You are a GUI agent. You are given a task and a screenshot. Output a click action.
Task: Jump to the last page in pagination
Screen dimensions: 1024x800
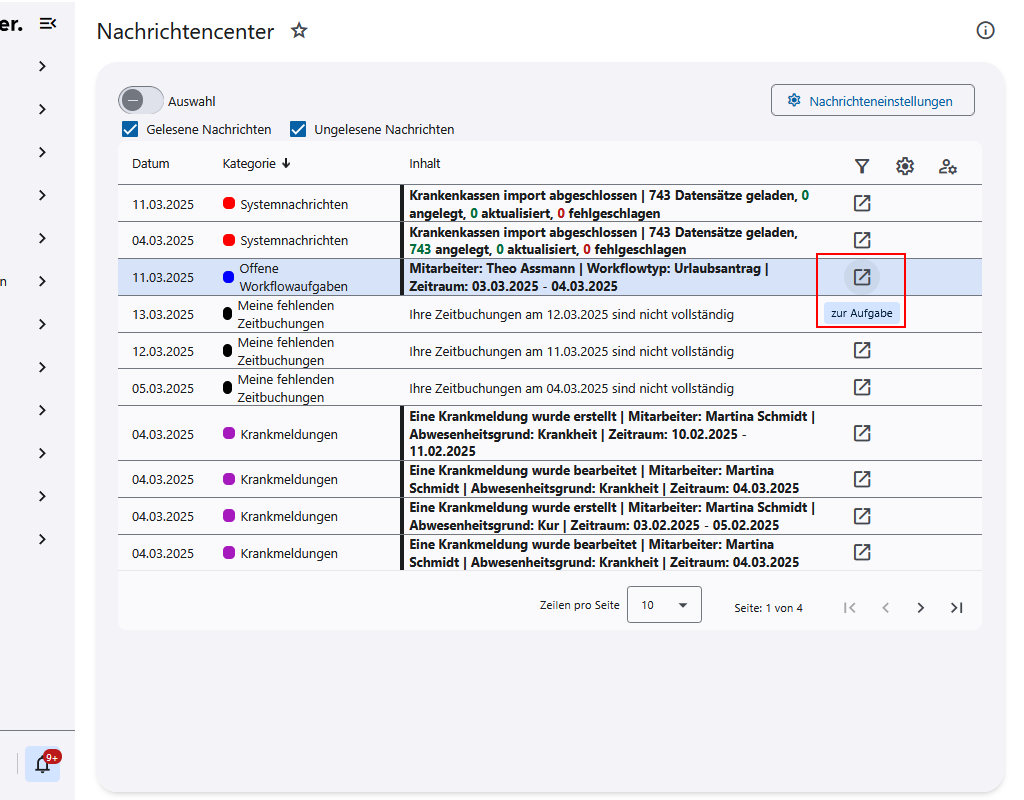(x=956, y=607)
